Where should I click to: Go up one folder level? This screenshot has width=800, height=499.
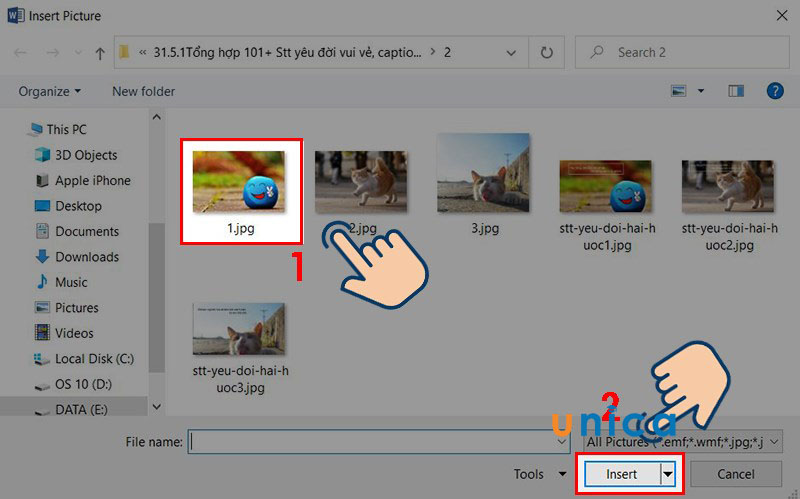pos(100,53)
